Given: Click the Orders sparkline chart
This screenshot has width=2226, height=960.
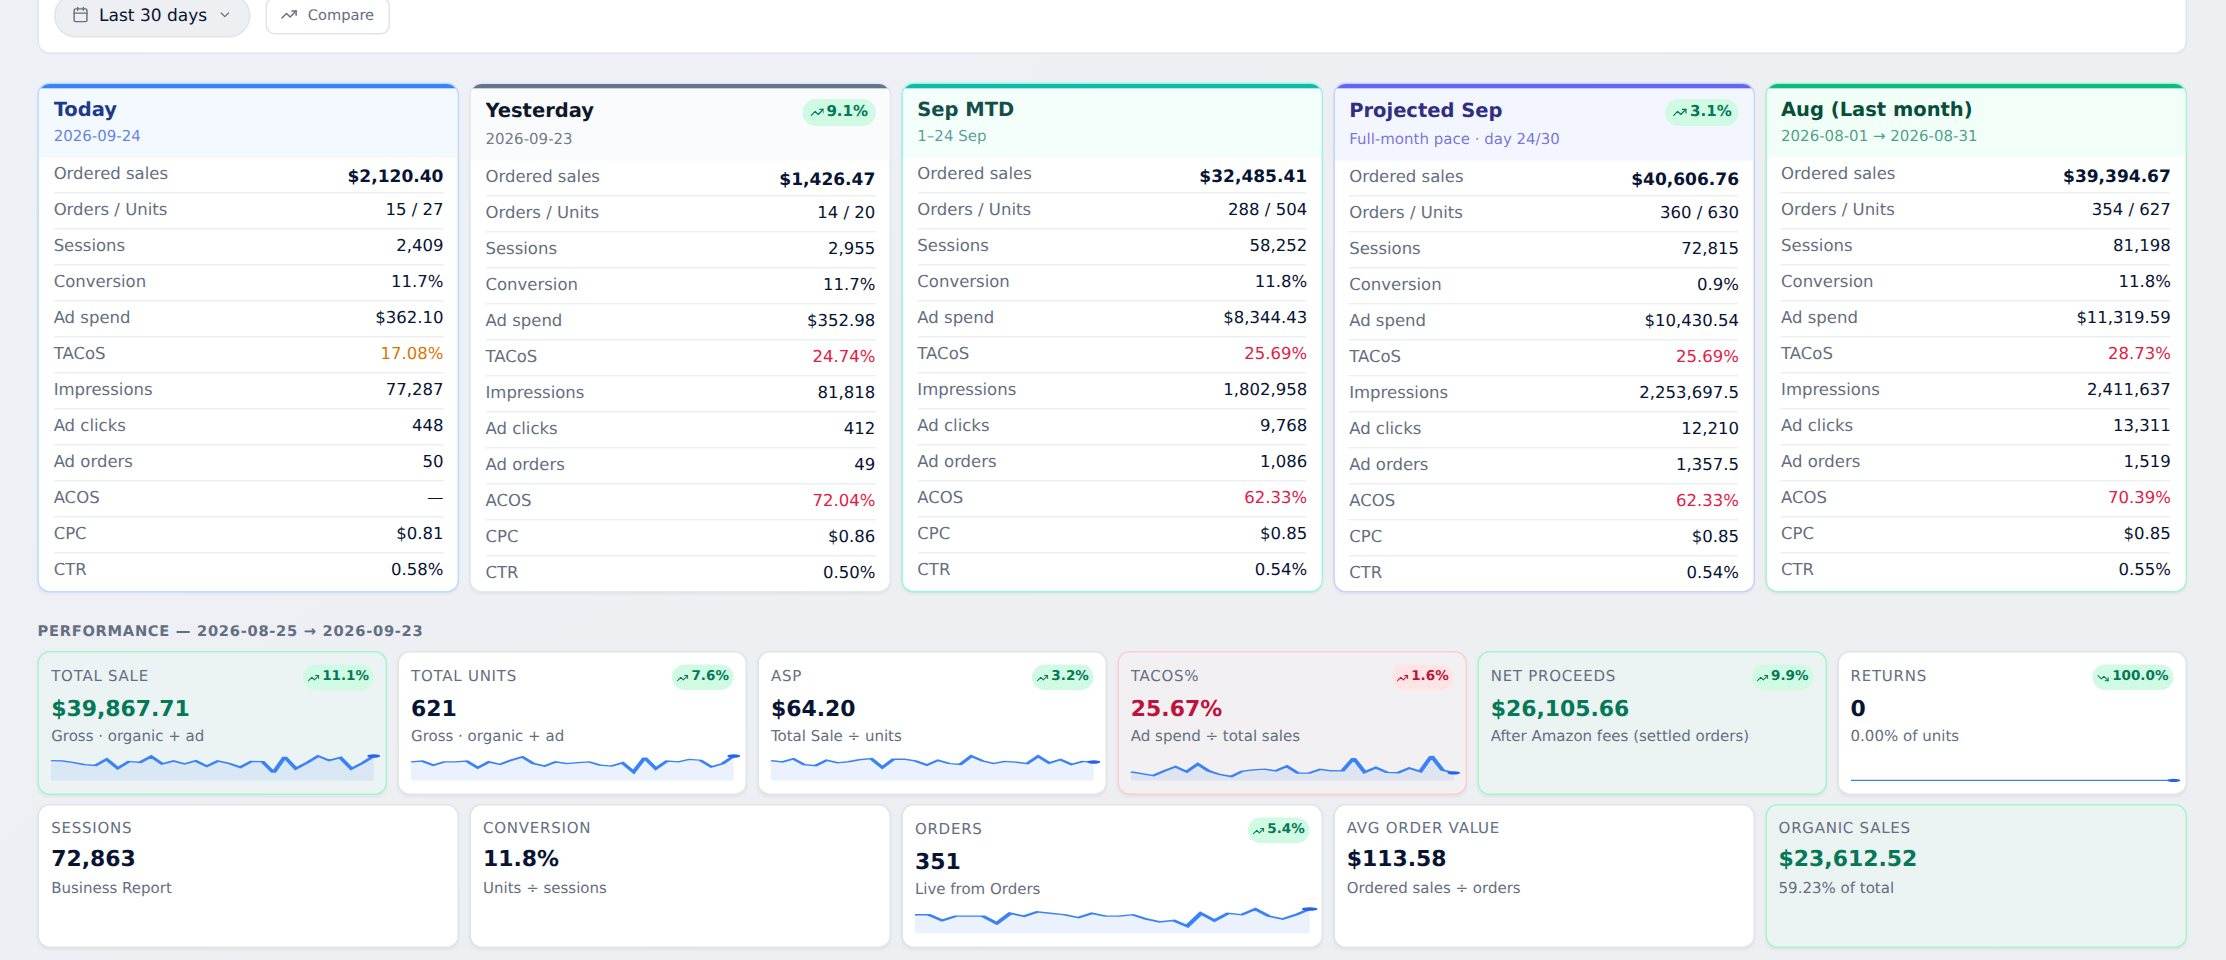Looking at the screenshot, I should pos(1115,919).
